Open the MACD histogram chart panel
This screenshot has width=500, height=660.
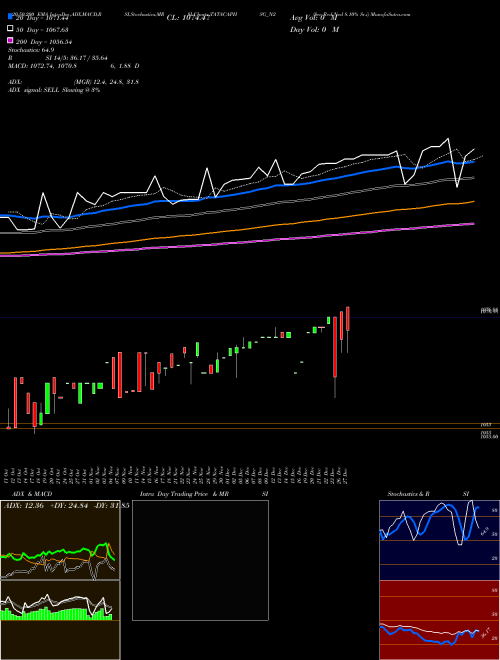coord(60,620)
